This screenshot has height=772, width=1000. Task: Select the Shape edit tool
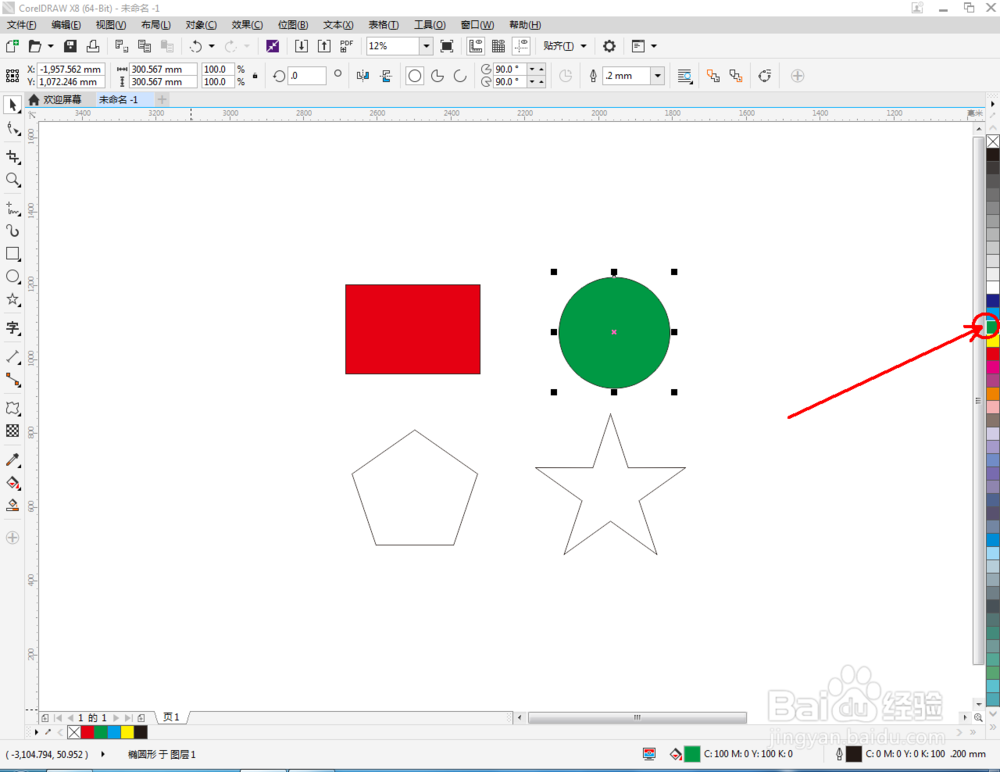point(13,129)
